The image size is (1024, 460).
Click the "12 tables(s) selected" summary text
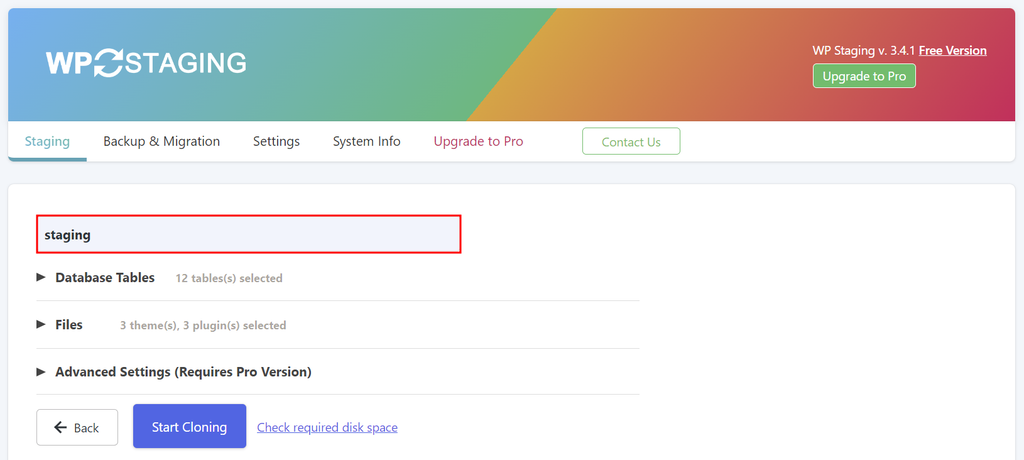[229, 278]
